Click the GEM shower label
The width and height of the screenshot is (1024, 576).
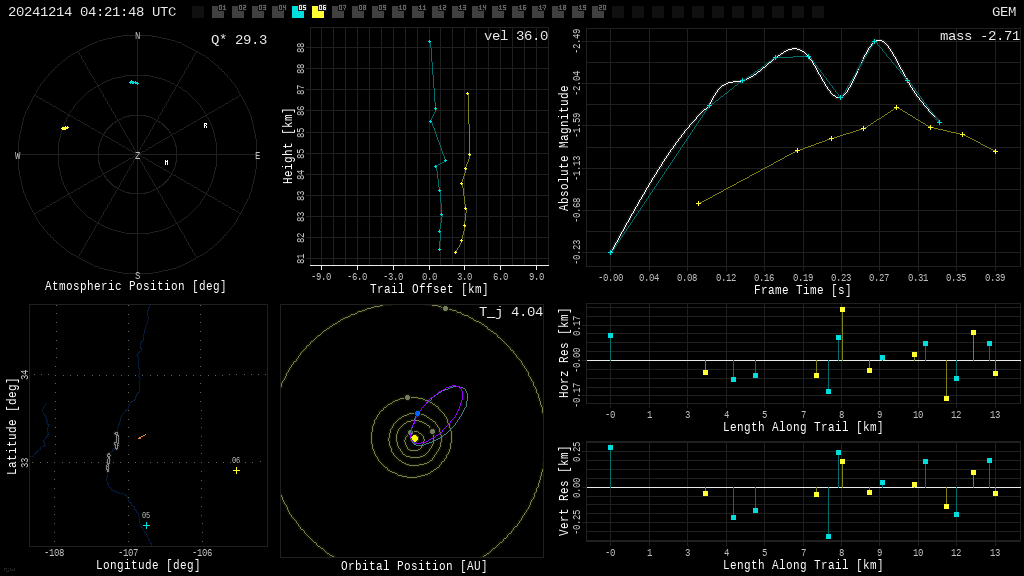(x=1003, y=12)
